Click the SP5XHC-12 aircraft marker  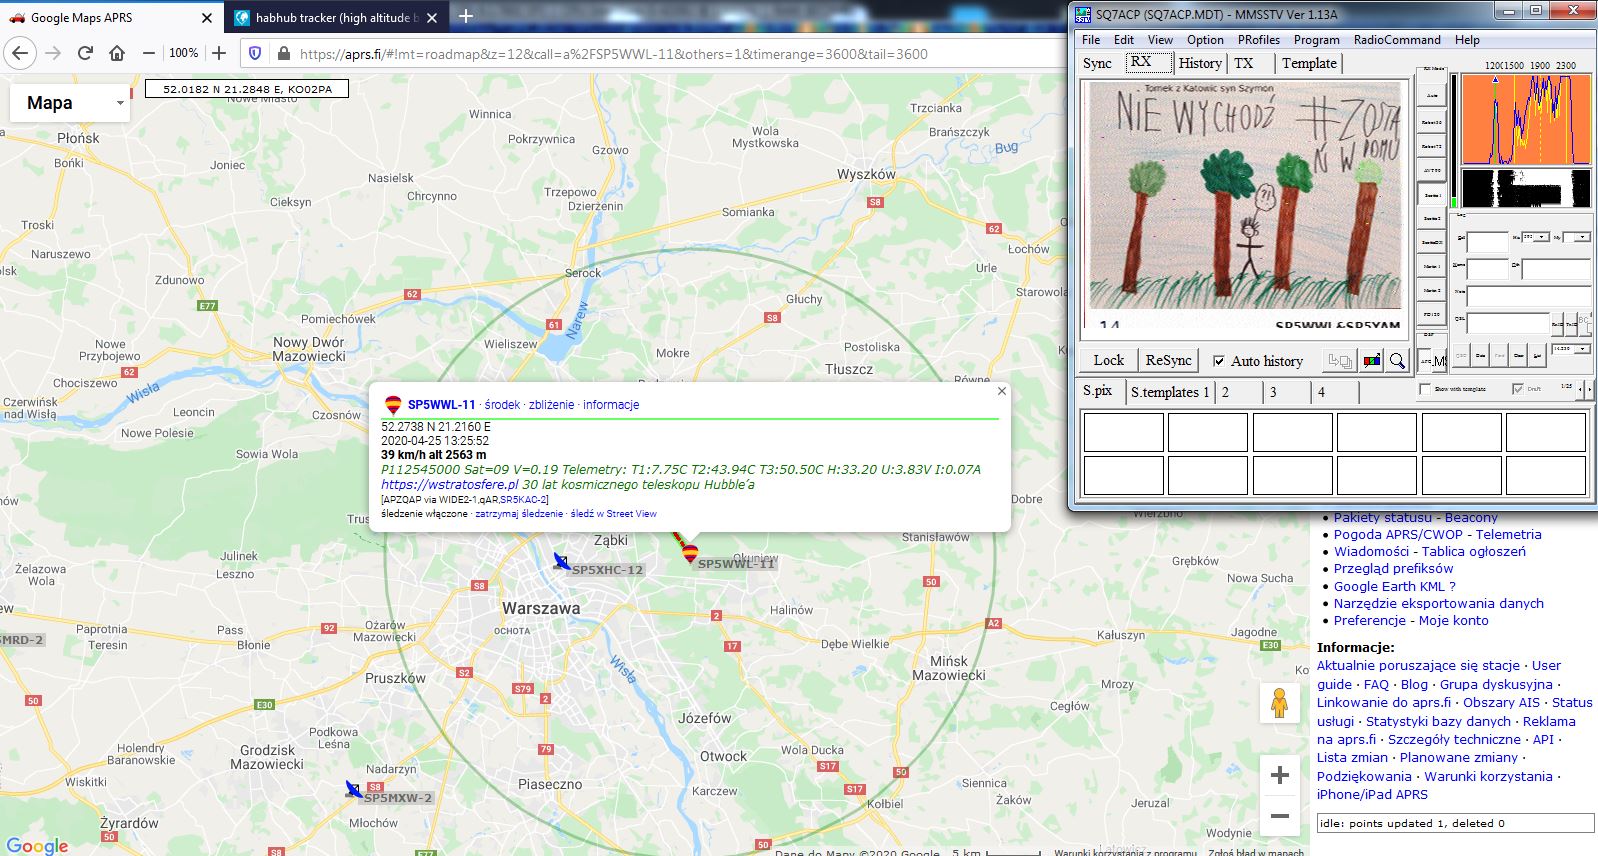(x=562, y=562)
